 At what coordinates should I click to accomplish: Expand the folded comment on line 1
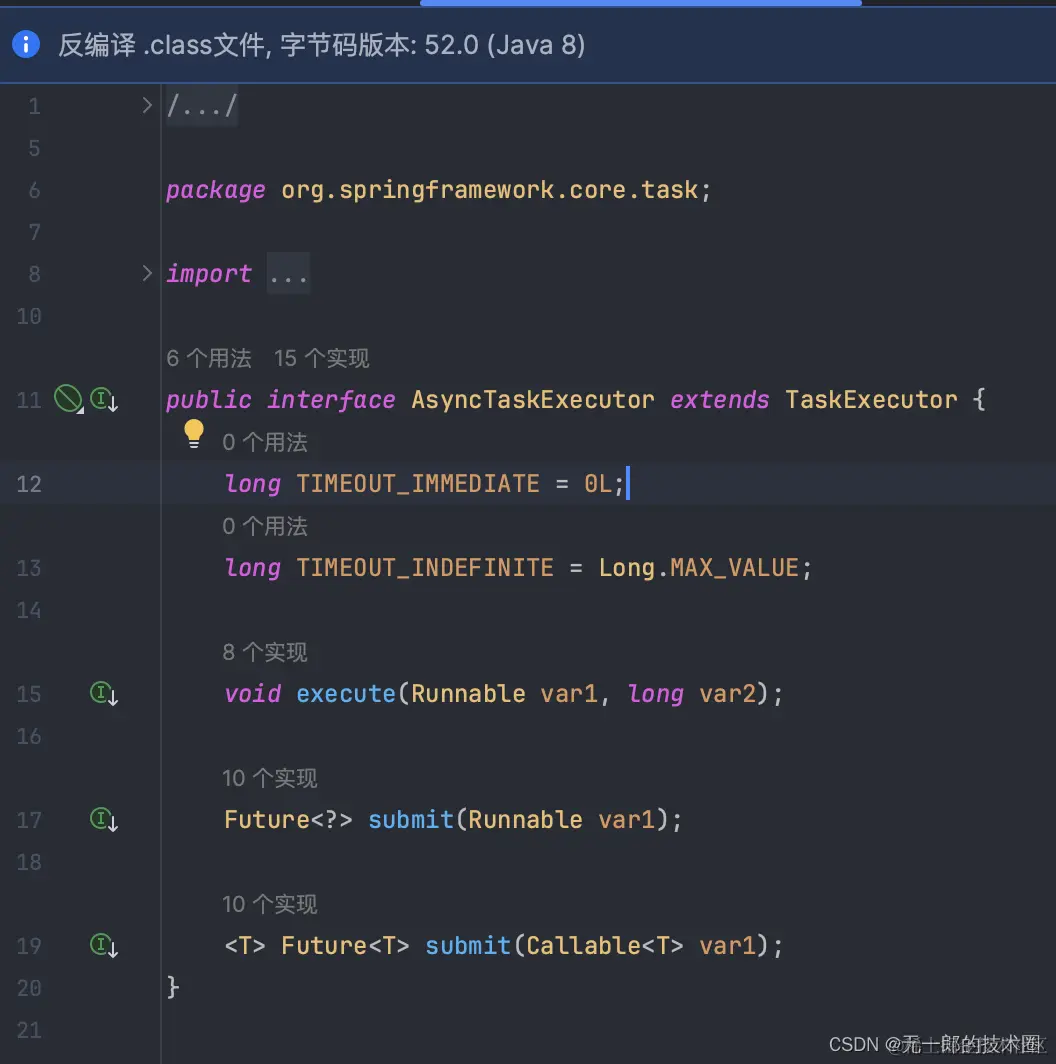[147, 105]
